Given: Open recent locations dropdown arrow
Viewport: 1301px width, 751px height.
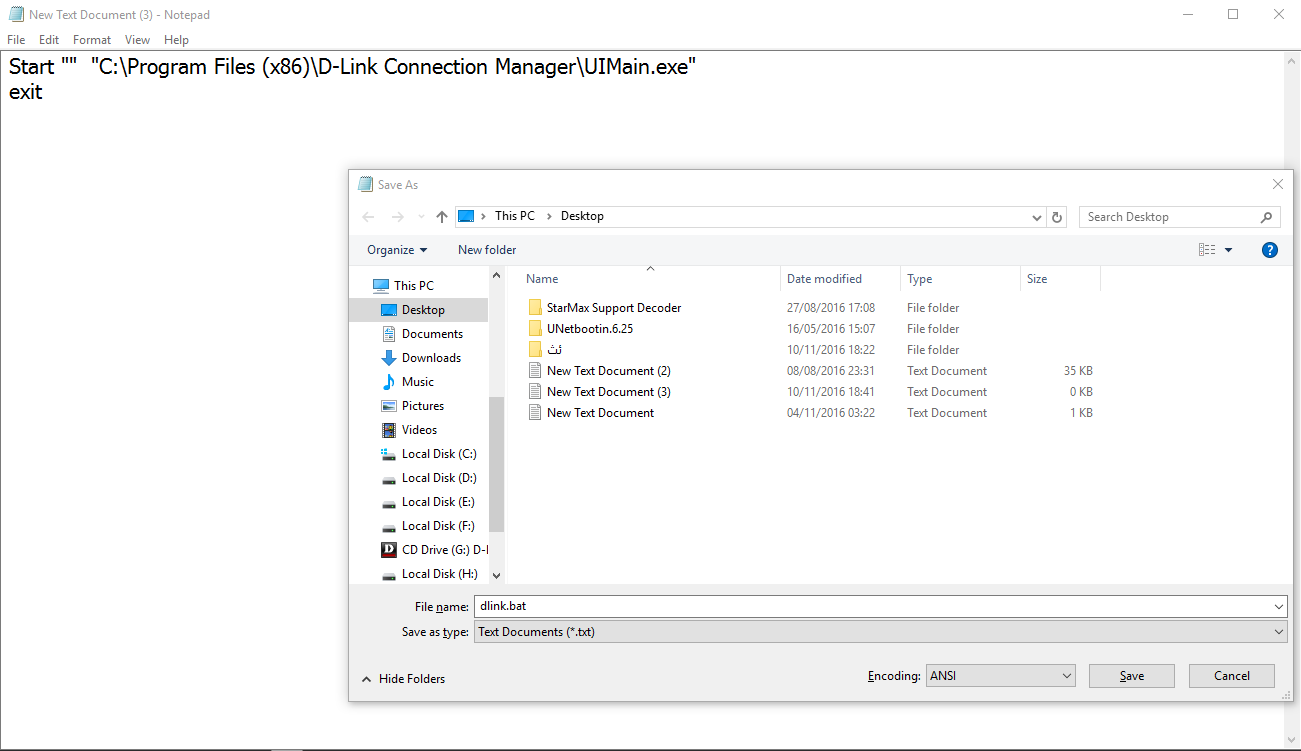Looking at the screenshot, I should click(420, 217).
